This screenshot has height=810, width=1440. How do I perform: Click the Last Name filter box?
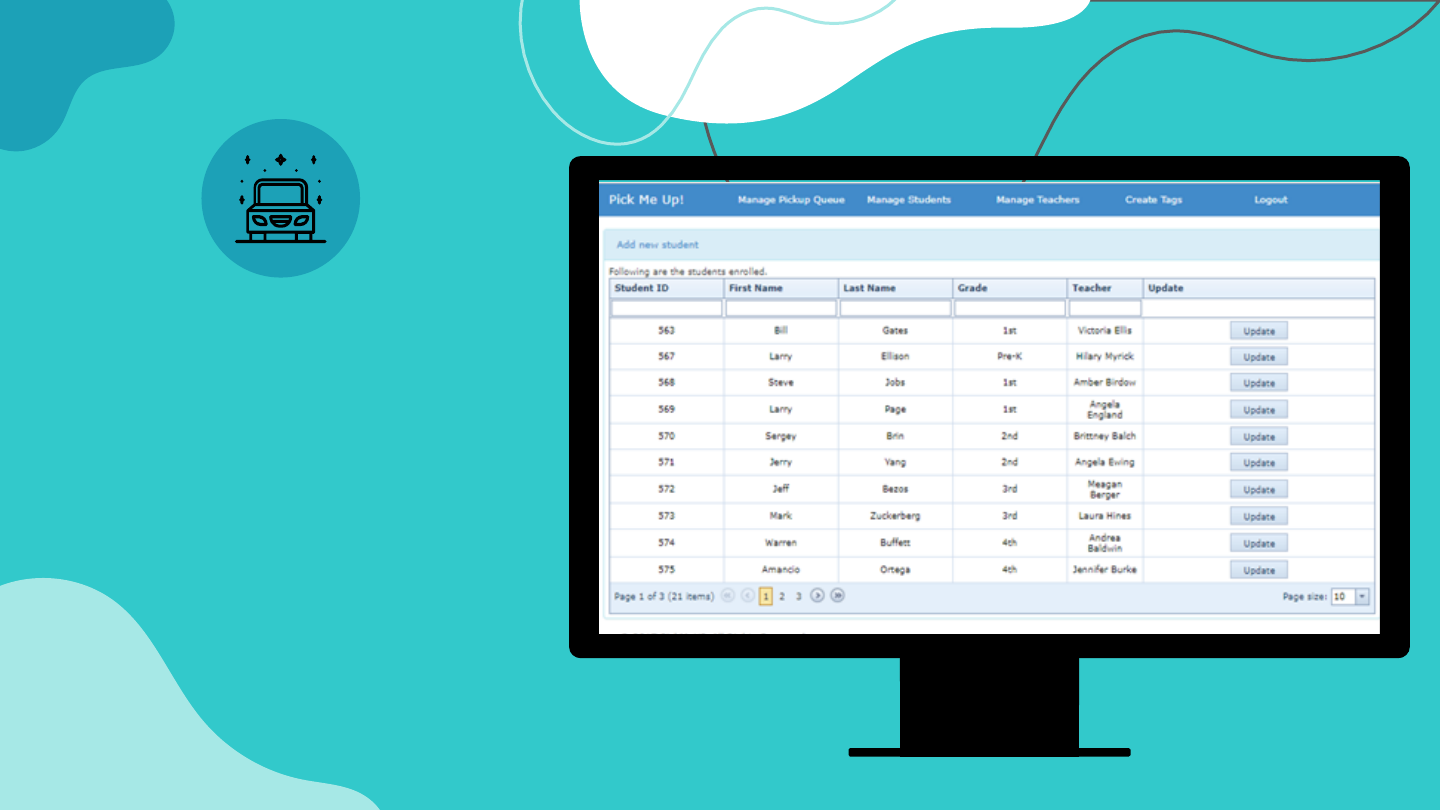click(x=895, y=309)
